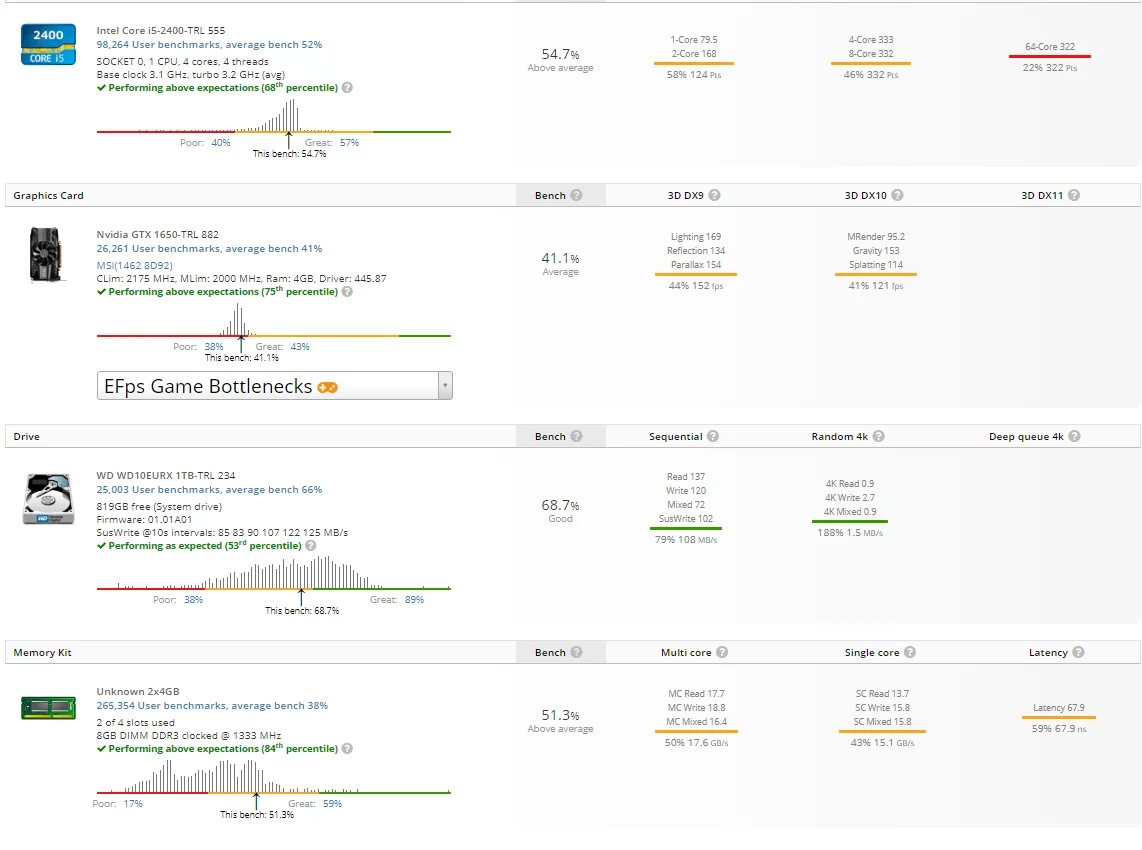Click help icon next to Random 4k

[878, 436]
